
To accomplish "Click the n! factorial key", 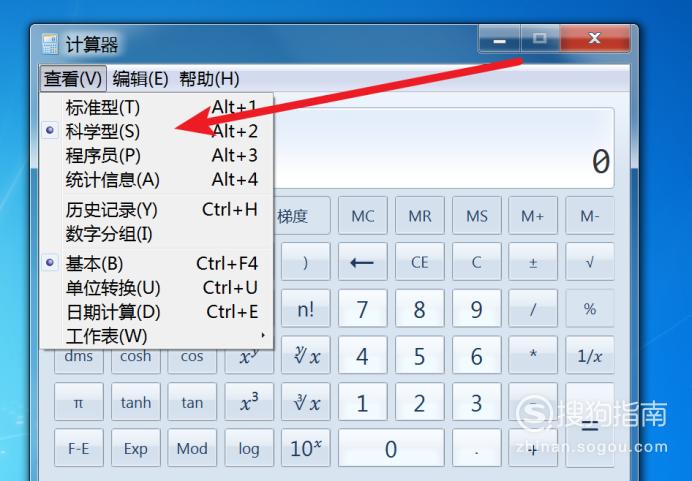I will [305, 309].
